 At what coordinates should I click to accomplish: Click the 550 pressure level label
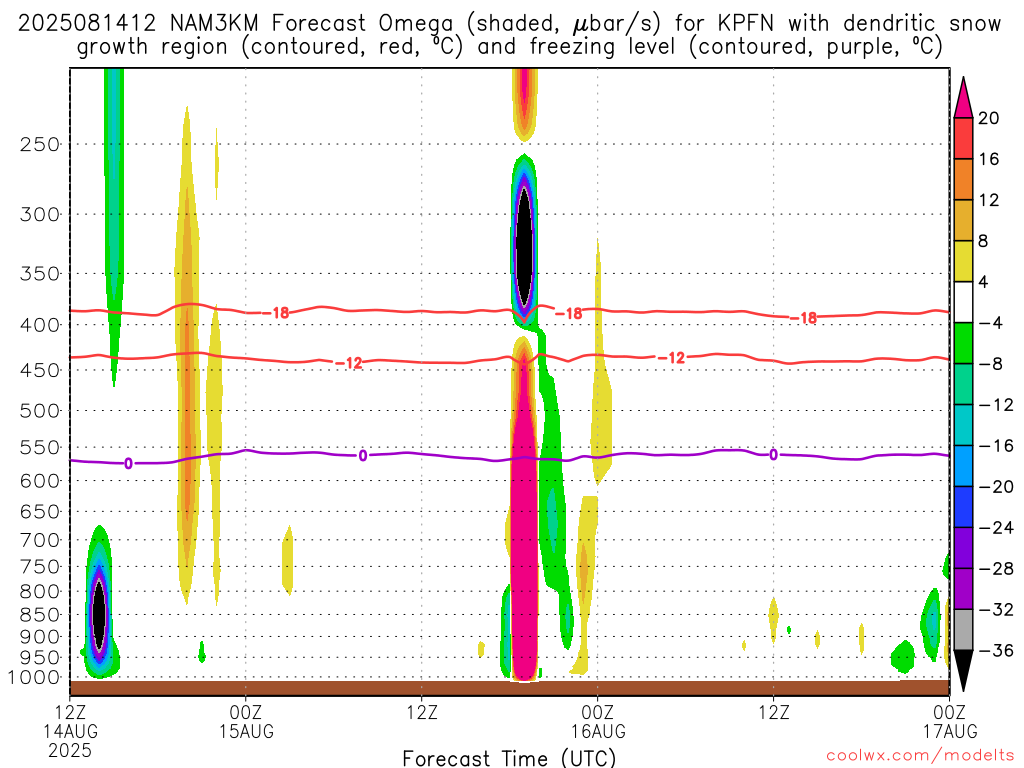pyautogui.click(x=40, y=447)
